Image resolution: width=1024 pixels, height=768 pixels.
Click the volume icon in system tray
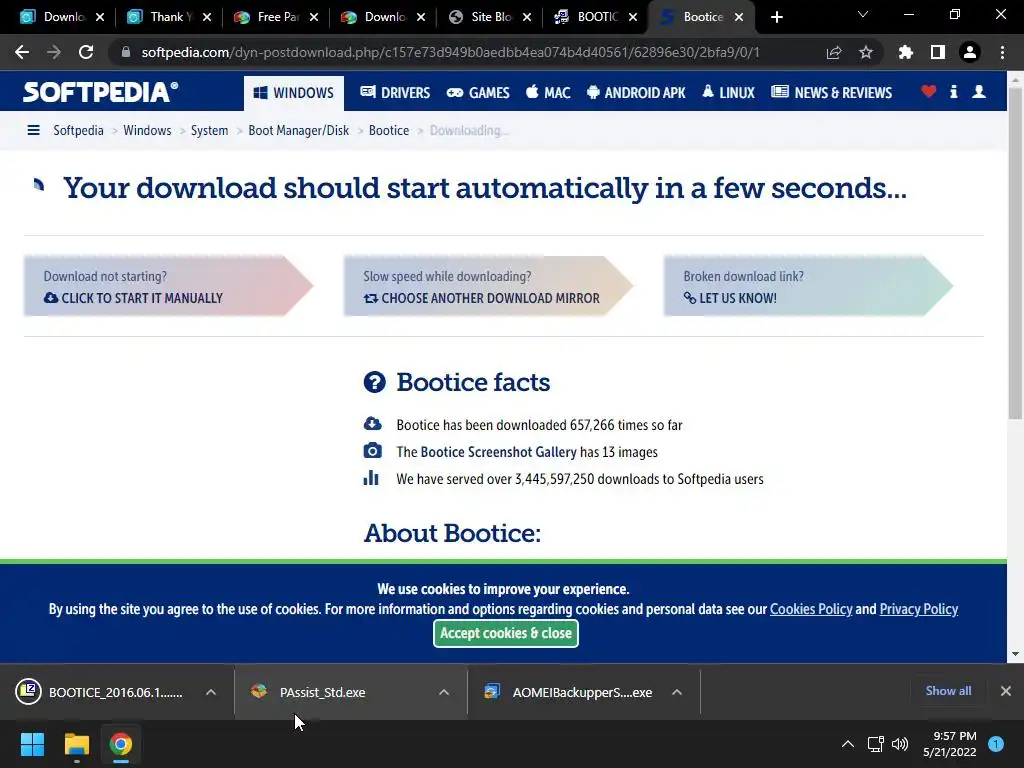point(900,744)
